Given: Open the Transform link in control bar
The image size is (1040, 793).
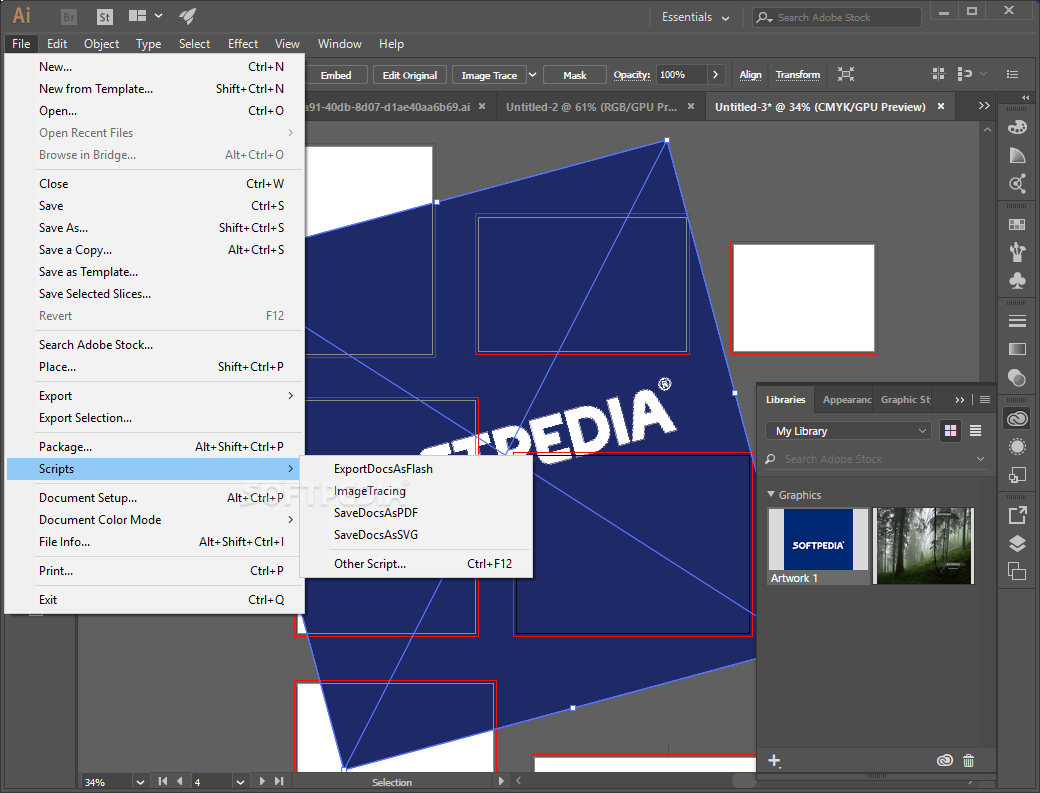Looking at the screenshot, I should coord(798,75).
